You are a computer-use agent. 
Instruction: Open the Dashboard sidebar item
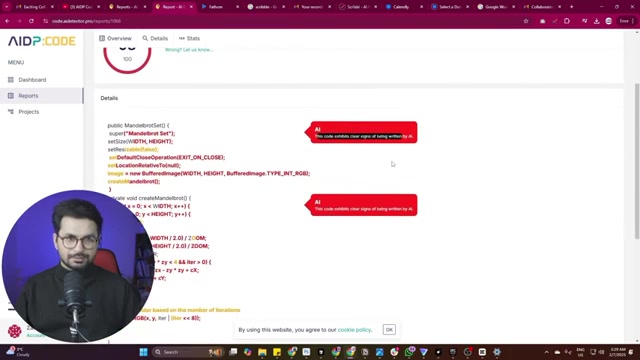pos(27,80)
